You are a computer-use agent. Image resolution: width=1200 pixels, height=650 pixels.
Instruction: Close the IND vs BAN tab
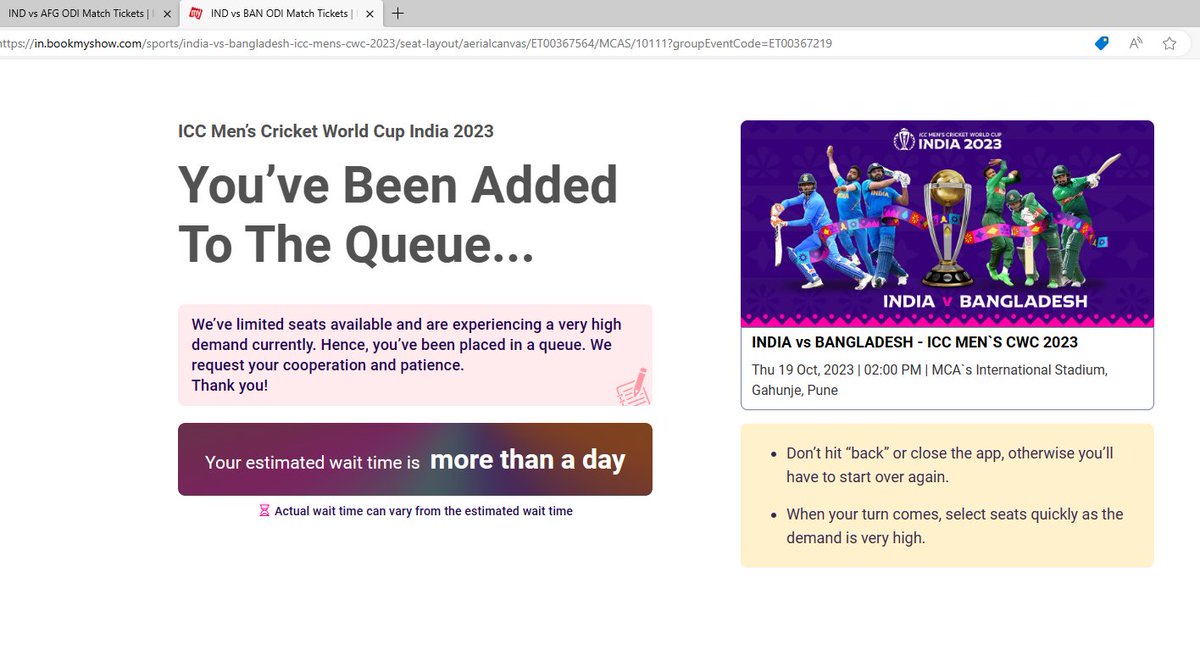tap(370, 14)
